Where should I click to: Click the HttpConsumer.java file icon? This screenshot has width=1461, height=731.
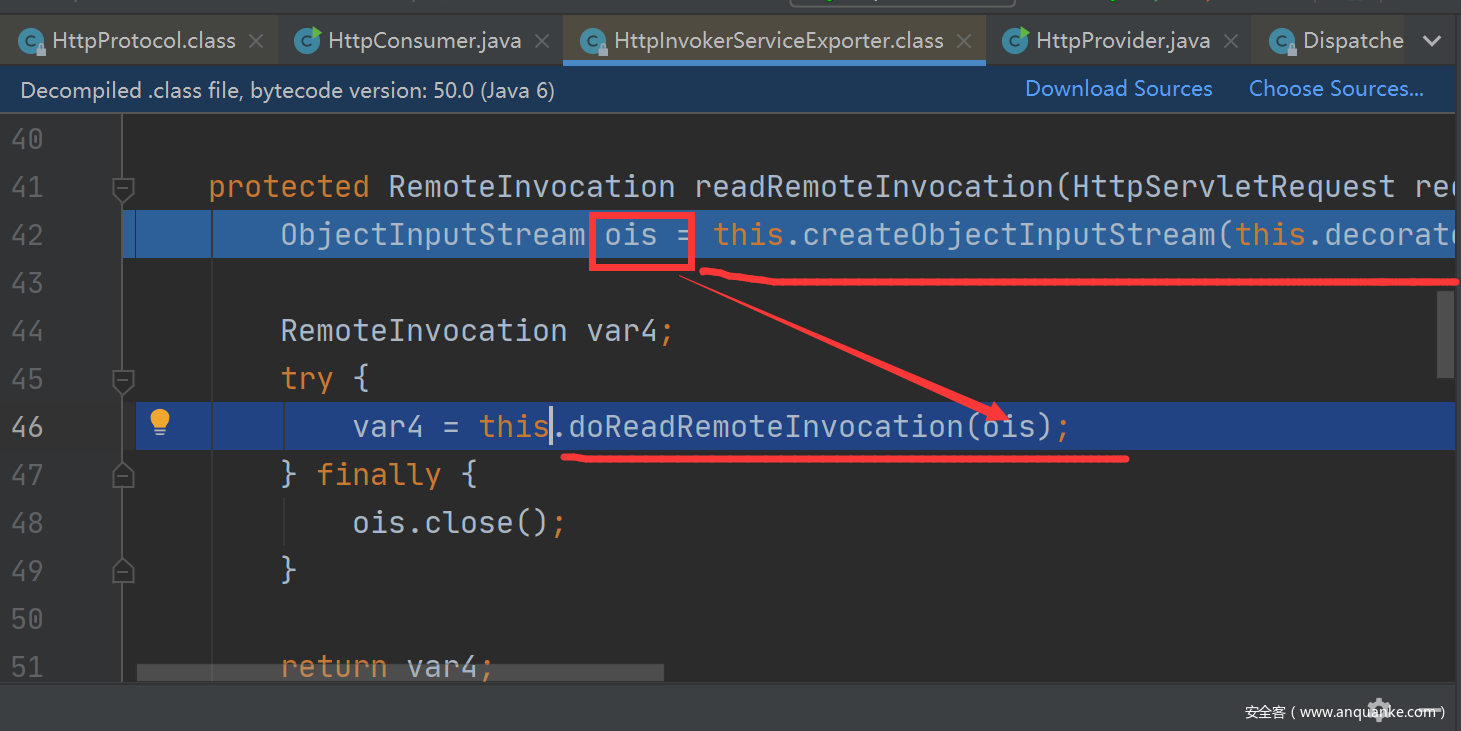pyautogui.click(x=307, y=41)
